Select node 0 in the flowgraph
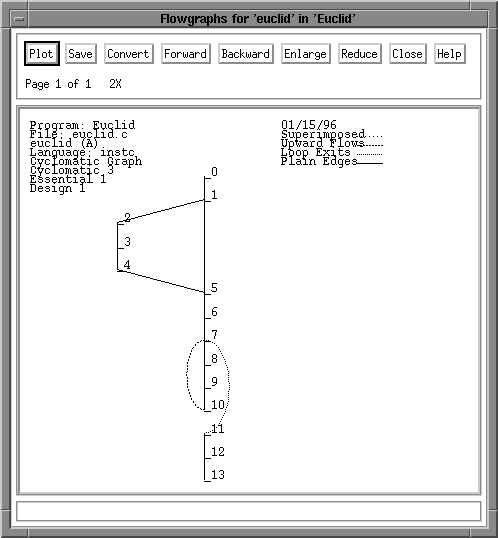This screenshot has height=538, width=498. pos(214,172)
